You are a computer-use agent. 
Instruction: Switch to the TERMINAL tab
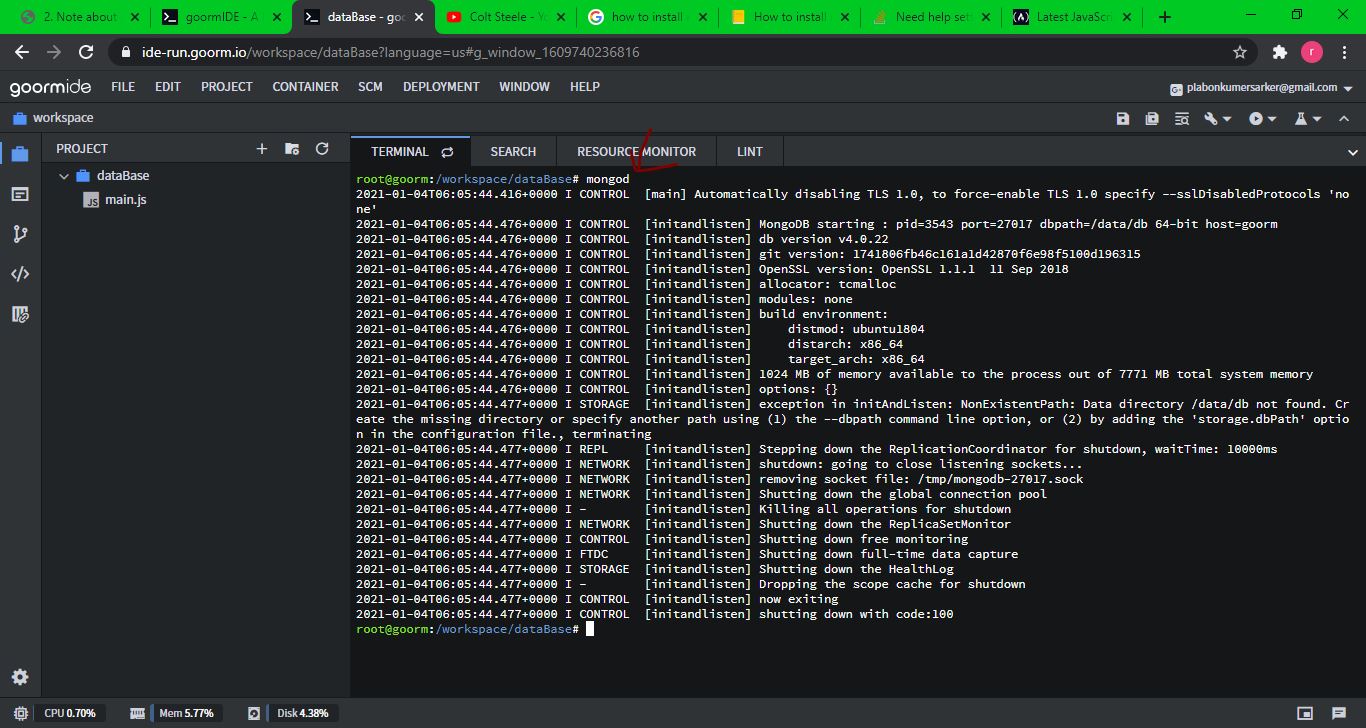click(410, 152)
